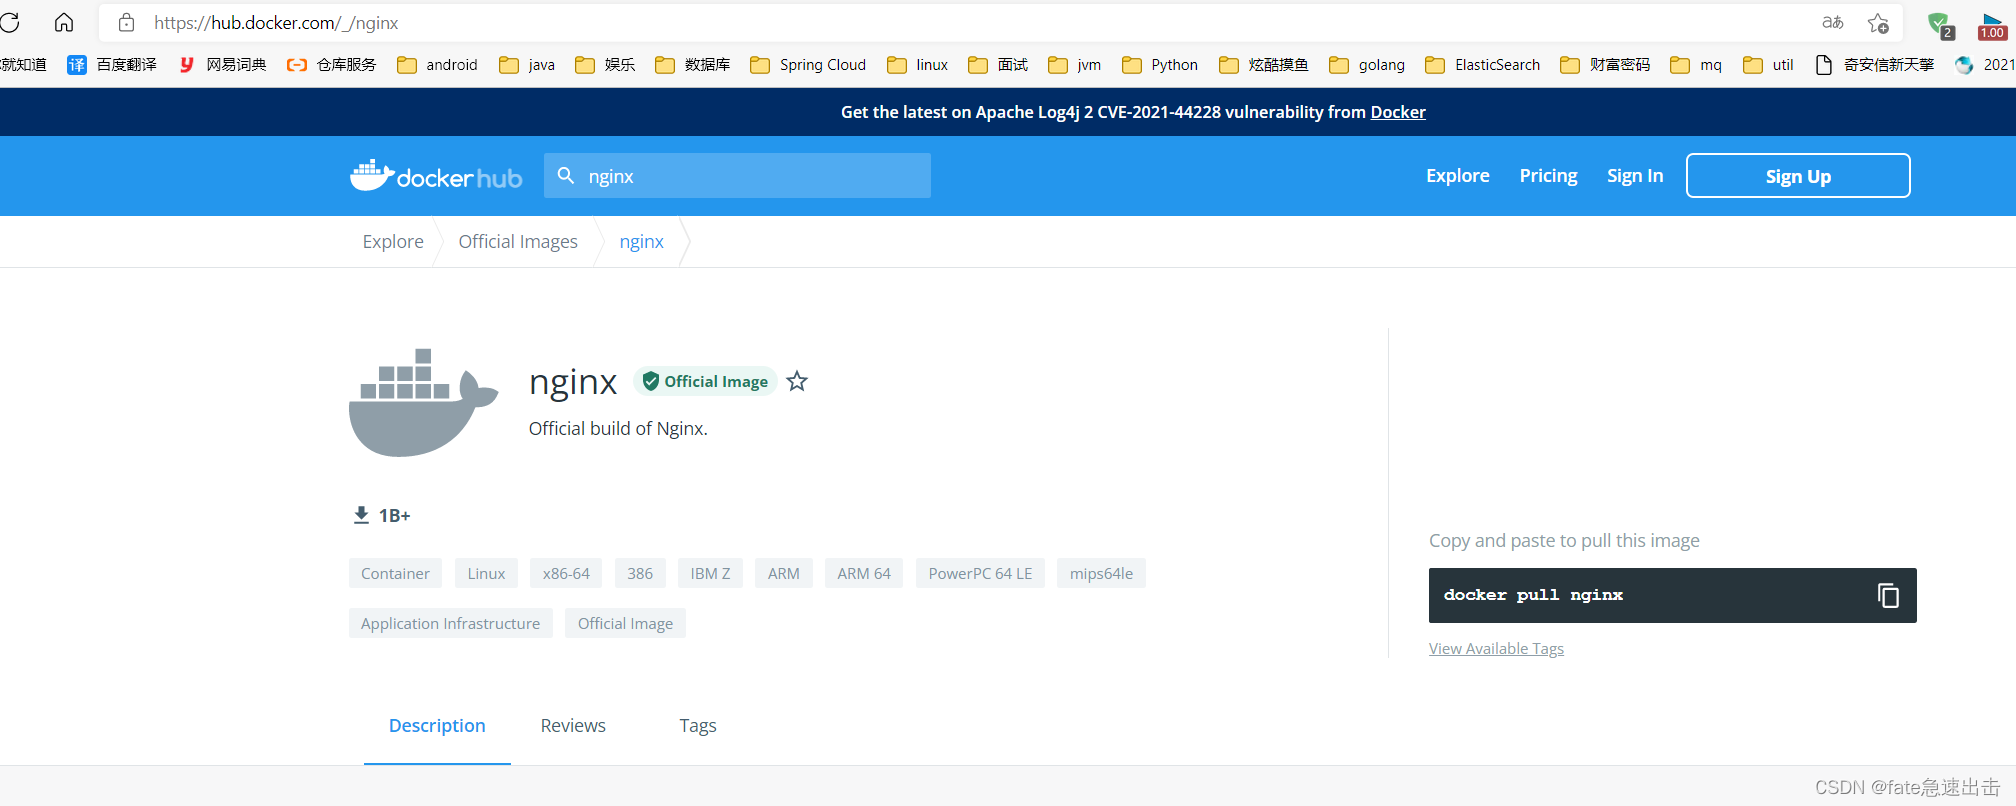Open the 奇安信新天擎 bookmark

click(x=1875, y=65)
